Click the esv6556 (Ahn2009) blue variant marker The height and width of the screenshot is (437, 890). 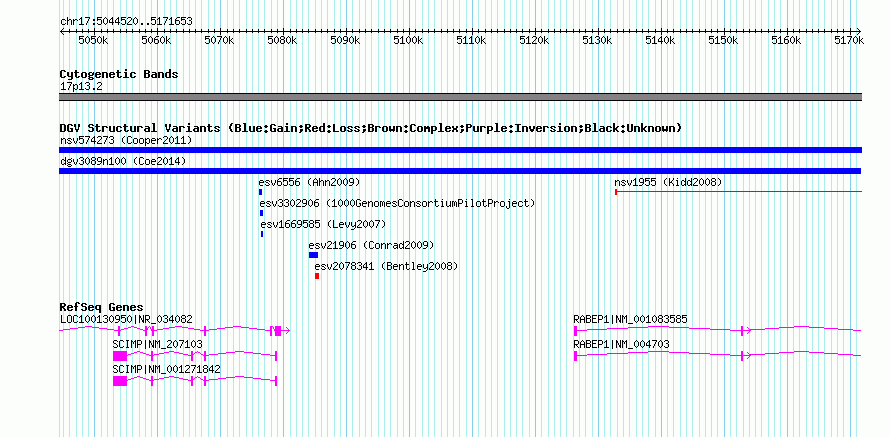(x=261, y=192)
